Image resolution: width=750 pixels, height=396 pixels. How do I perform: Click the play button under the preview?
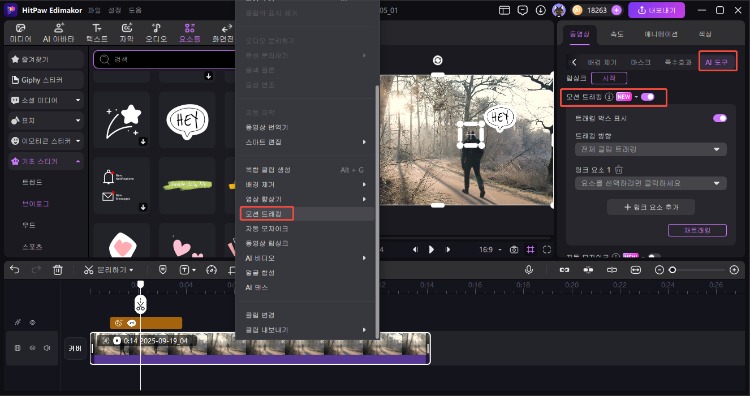tap(431, 249)
